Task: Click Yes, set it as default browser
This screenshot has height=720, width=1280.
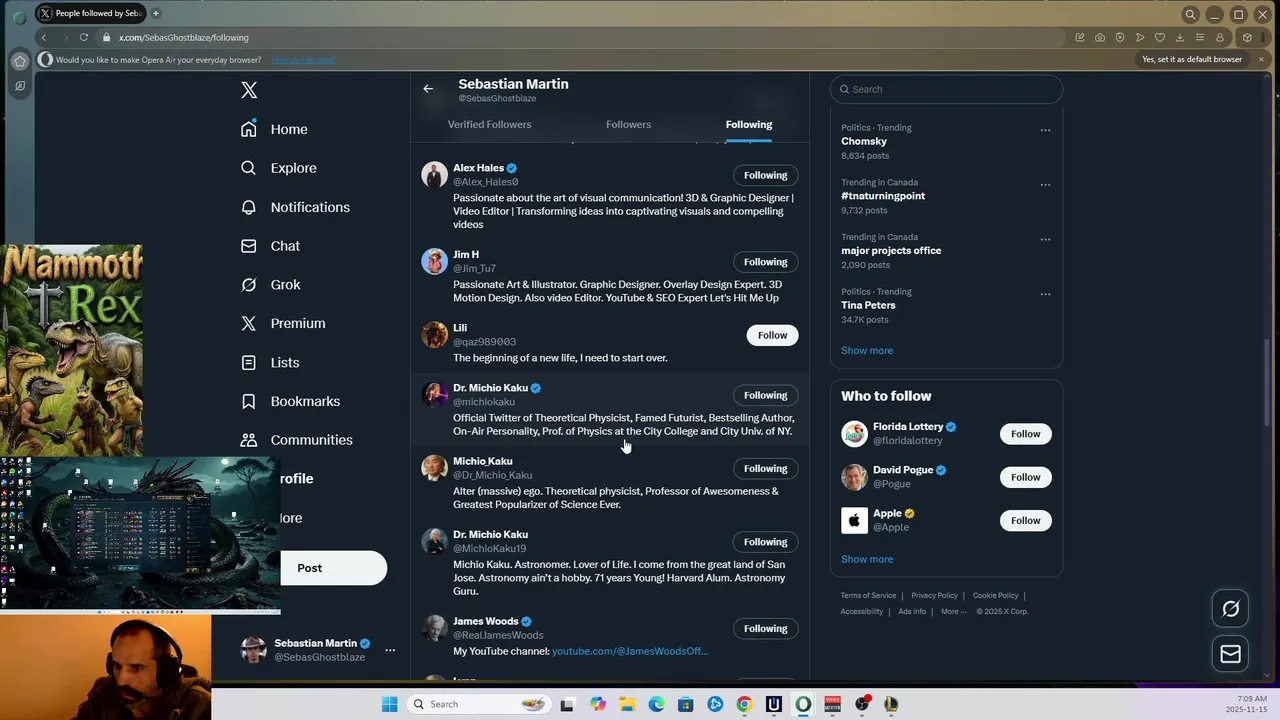Action: 1192,59
